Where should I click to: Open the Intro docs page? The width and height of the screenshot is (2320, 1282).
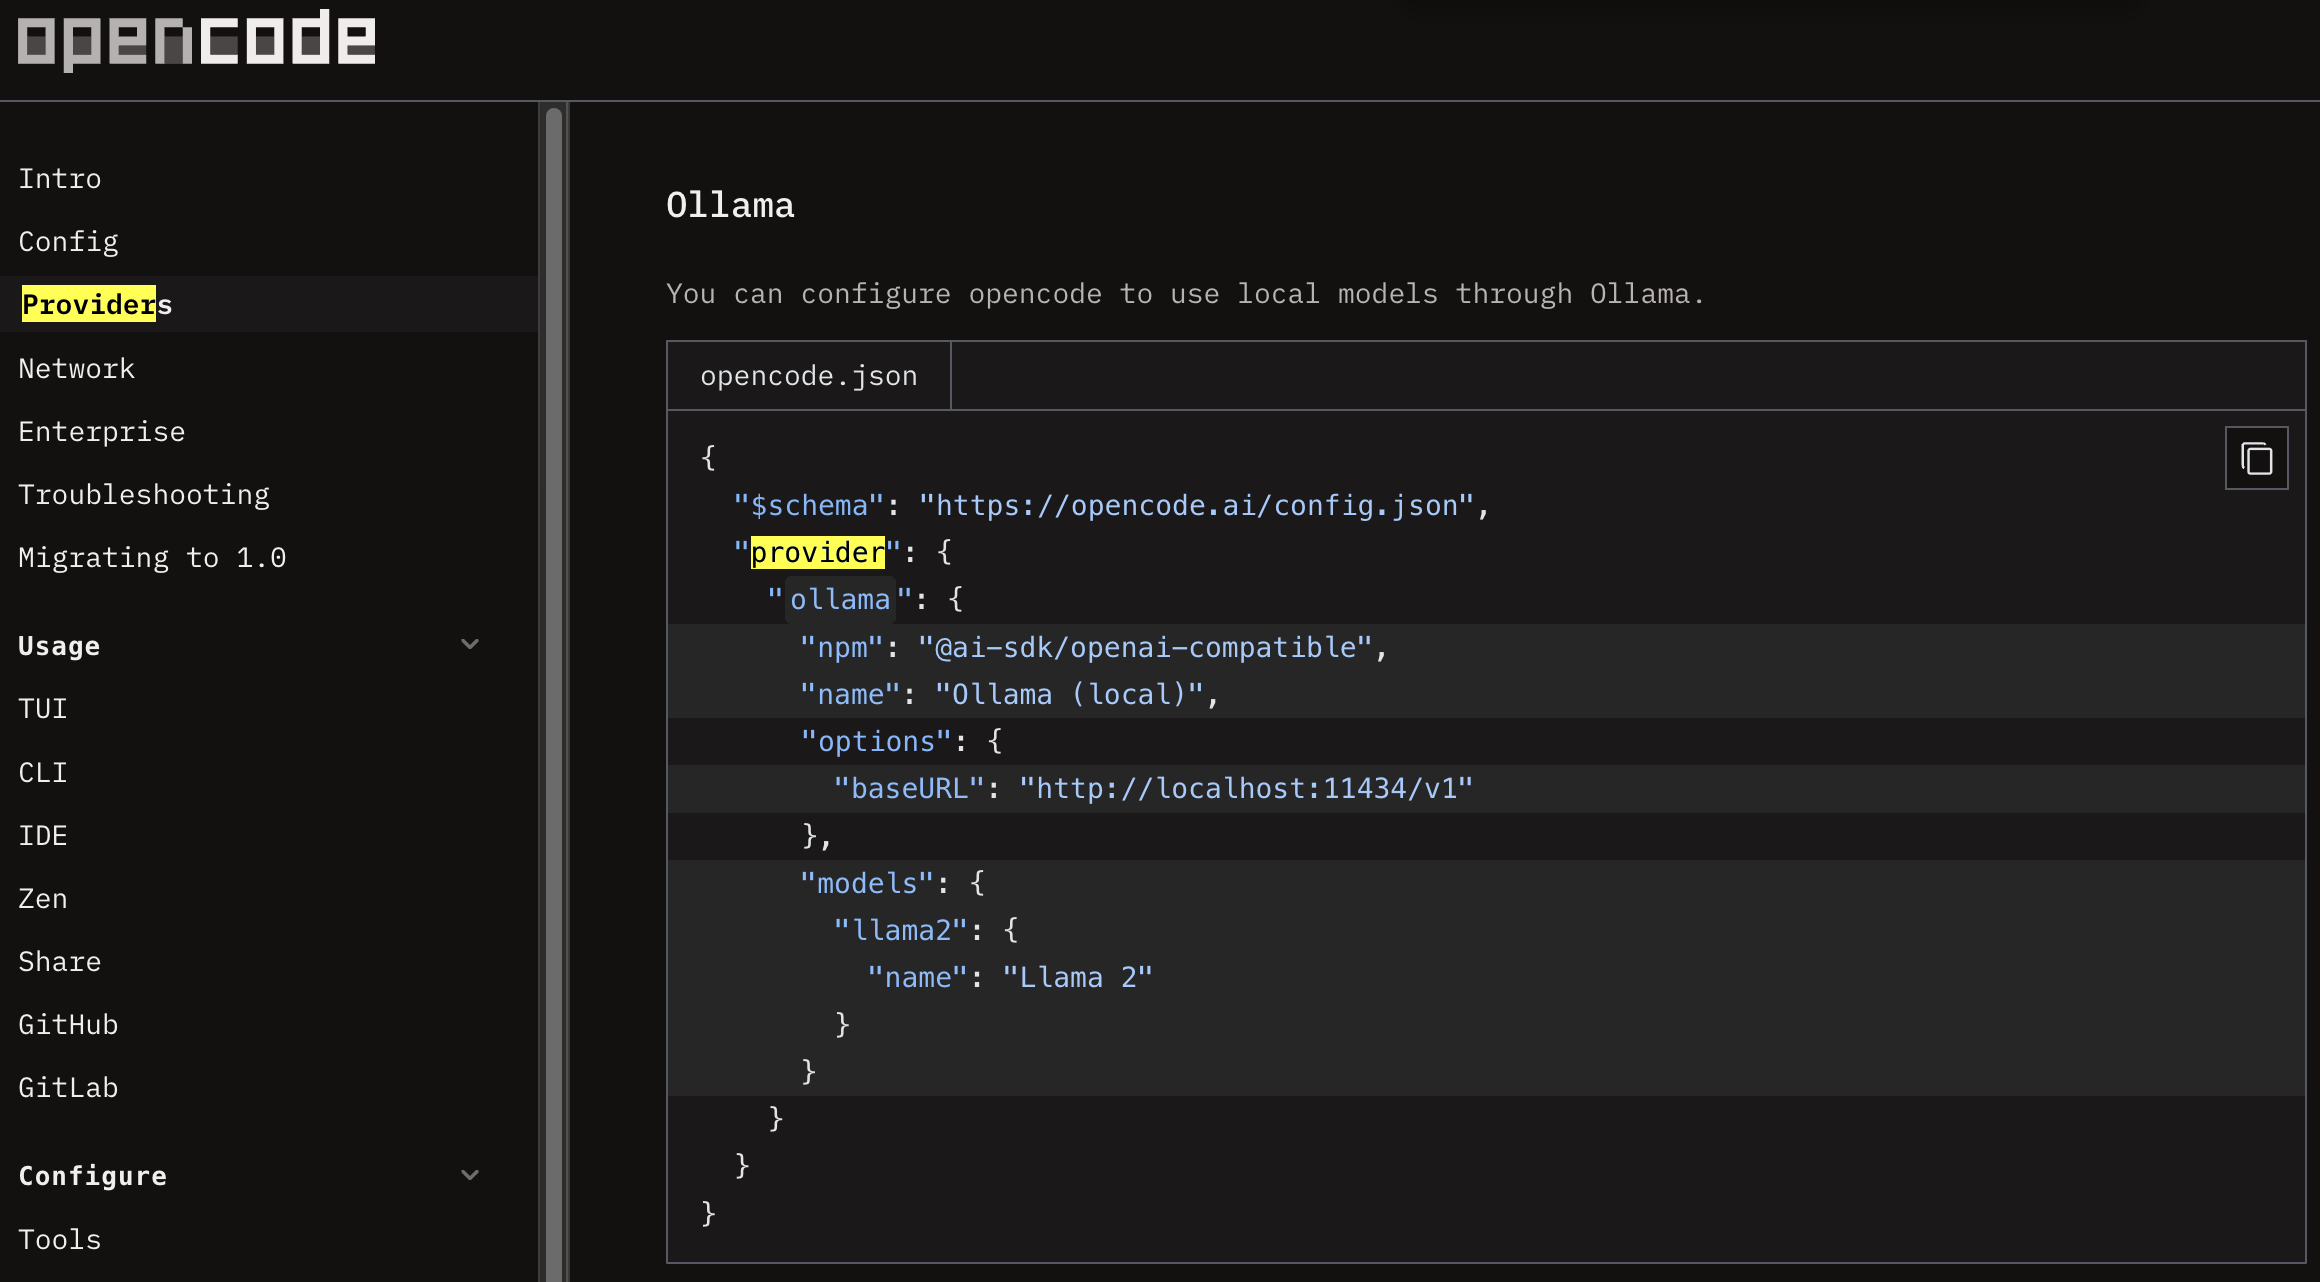tap(60, 179)
